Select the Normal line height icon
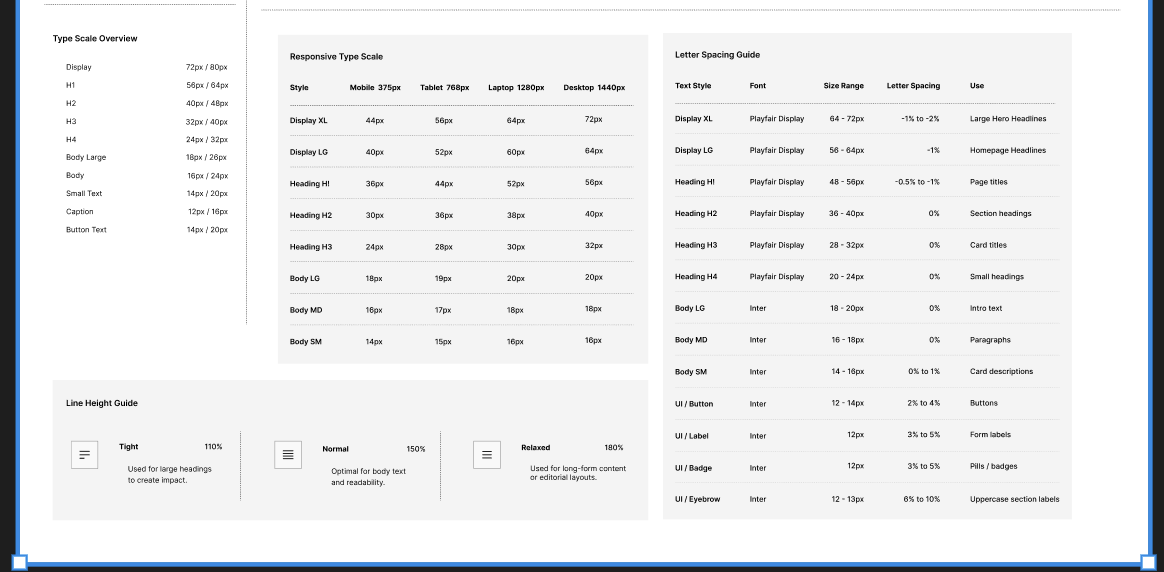The image size is (1164, 572). 288,455
